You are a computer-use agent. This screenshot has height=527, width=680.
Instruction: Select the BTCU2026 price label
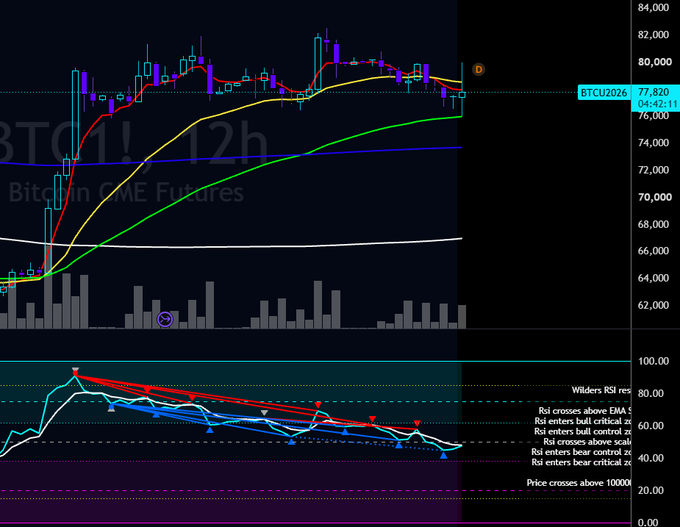point(604,92)
